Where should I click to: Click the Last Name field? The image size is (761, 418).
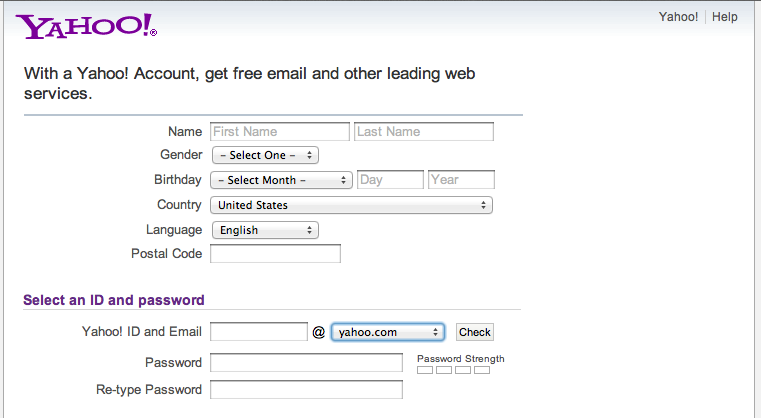[x=424, y=131]
